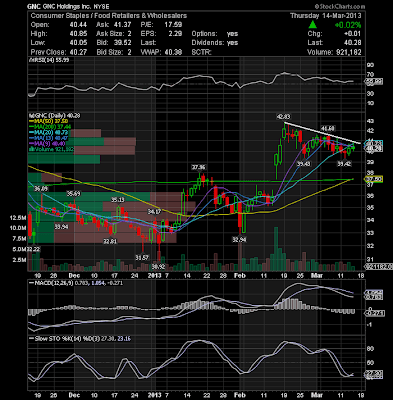Image resolution: width=393 pixels, height=400 pixels.
Task: Click the 12.5M volume axis label
Action: coord(18,218)
